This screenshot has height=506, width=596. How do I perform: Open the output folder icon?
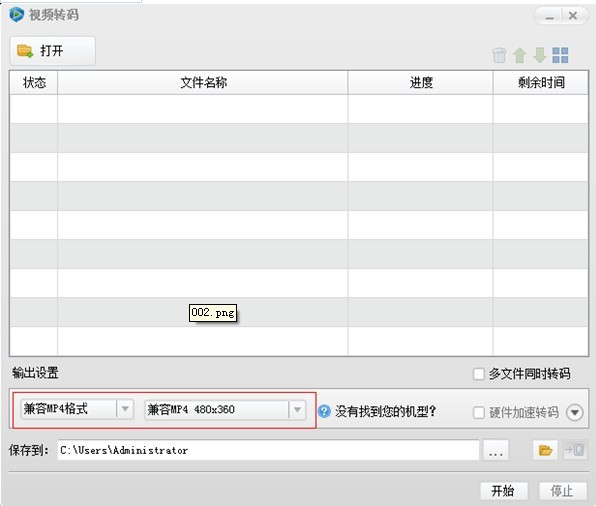[x=545, y=450]
